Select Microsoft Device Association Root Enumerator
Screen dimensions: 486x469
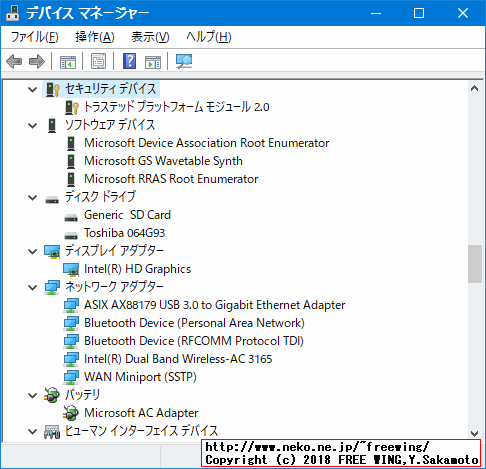pyautogui.click(x=207, y=143)
